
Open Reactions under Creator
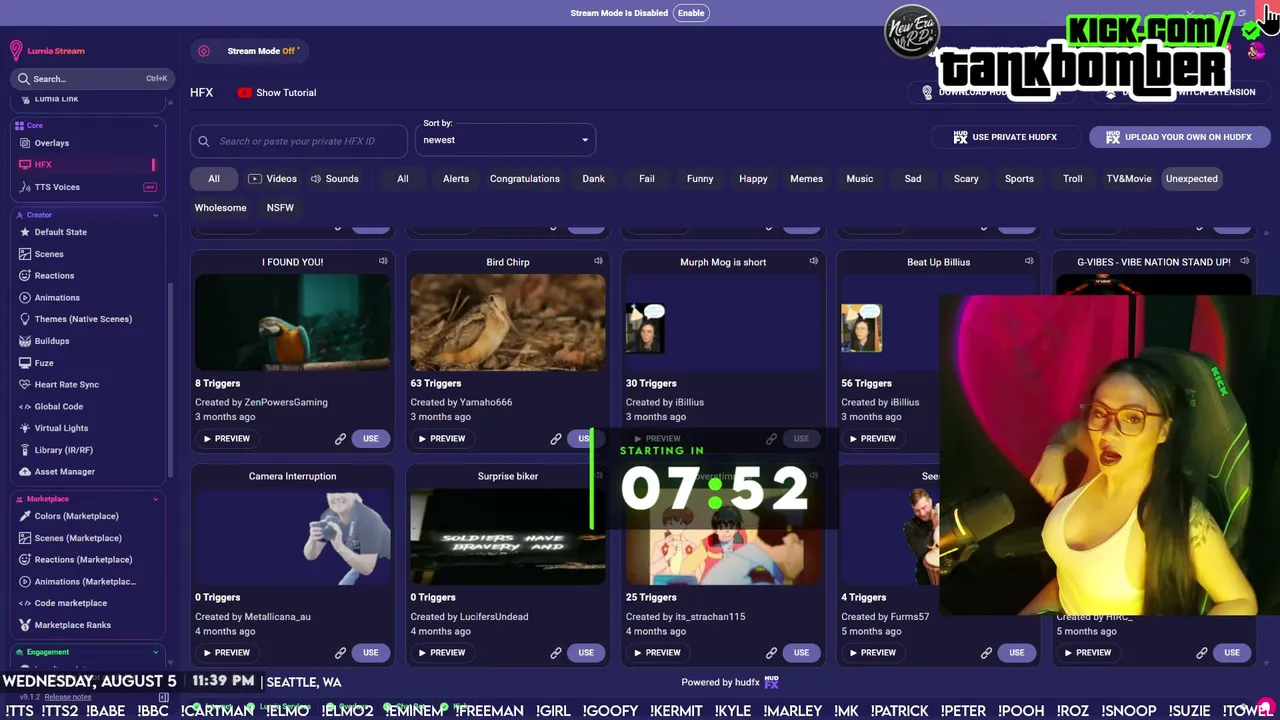point(54,276)
